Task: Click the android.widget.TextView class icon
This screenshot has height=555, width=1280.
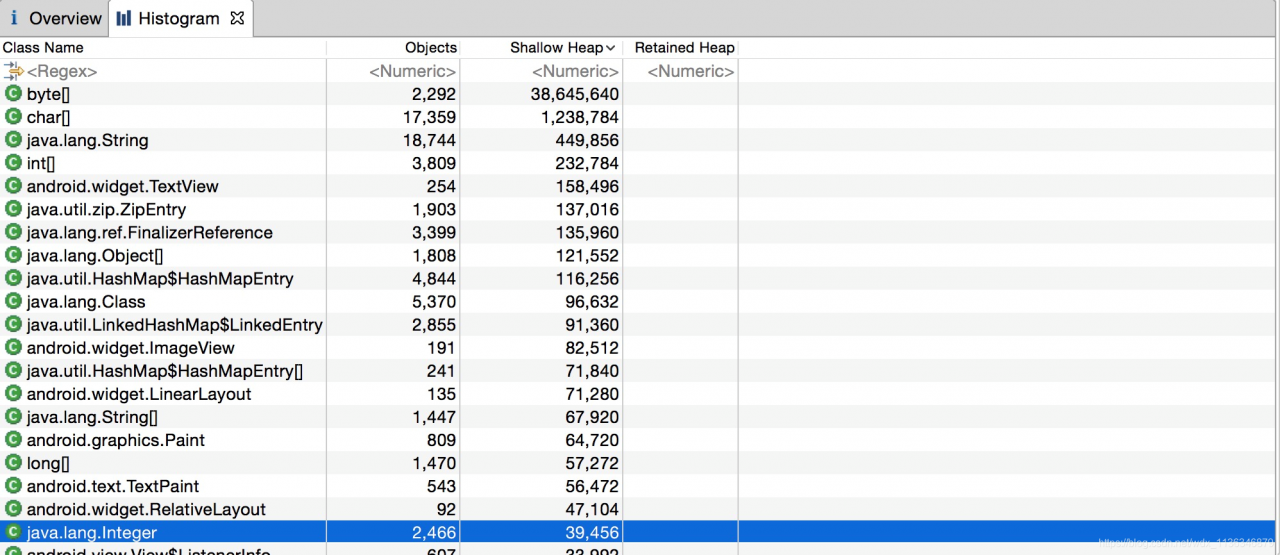Action: [13, 186]
